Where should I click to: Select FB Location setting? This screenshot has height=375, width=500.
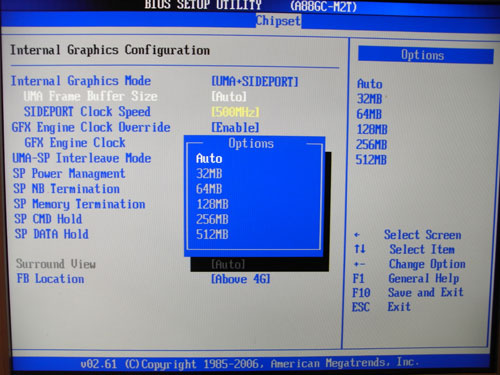50,279
